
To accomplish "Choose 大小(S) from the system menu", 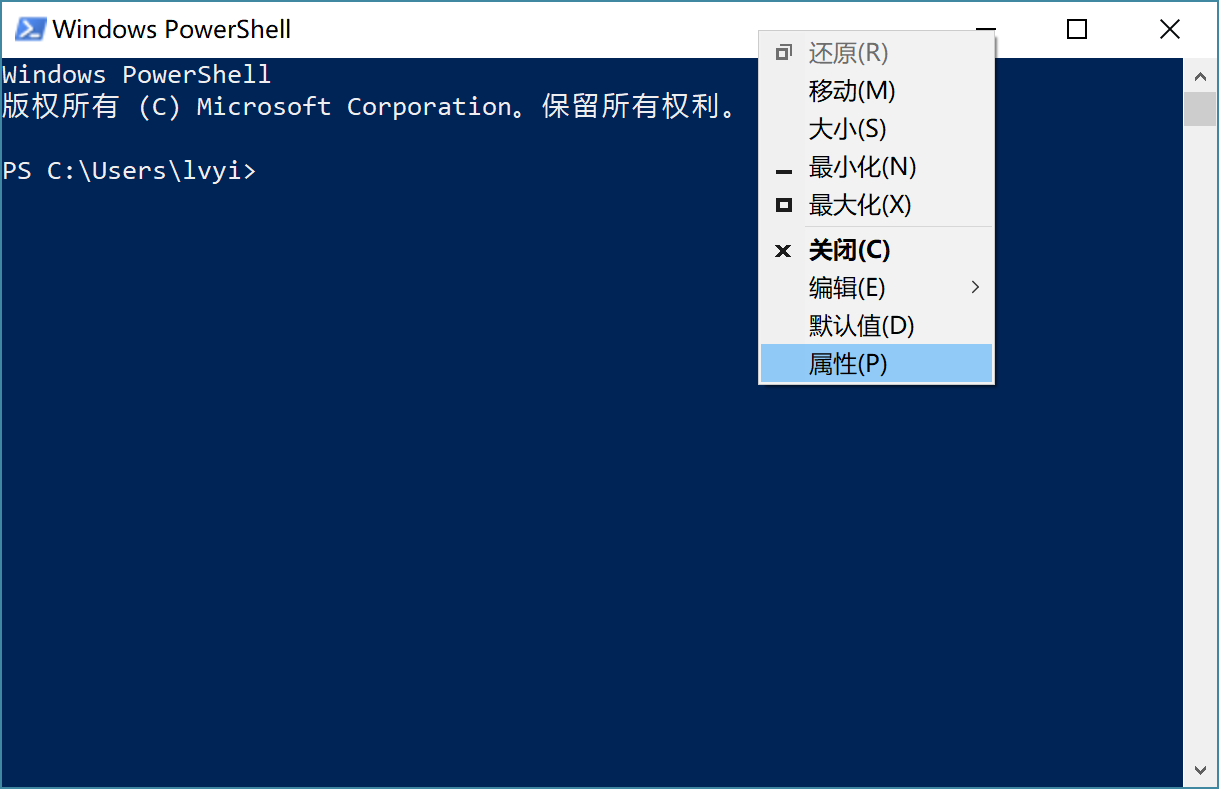I will click(x=877, y=129).
